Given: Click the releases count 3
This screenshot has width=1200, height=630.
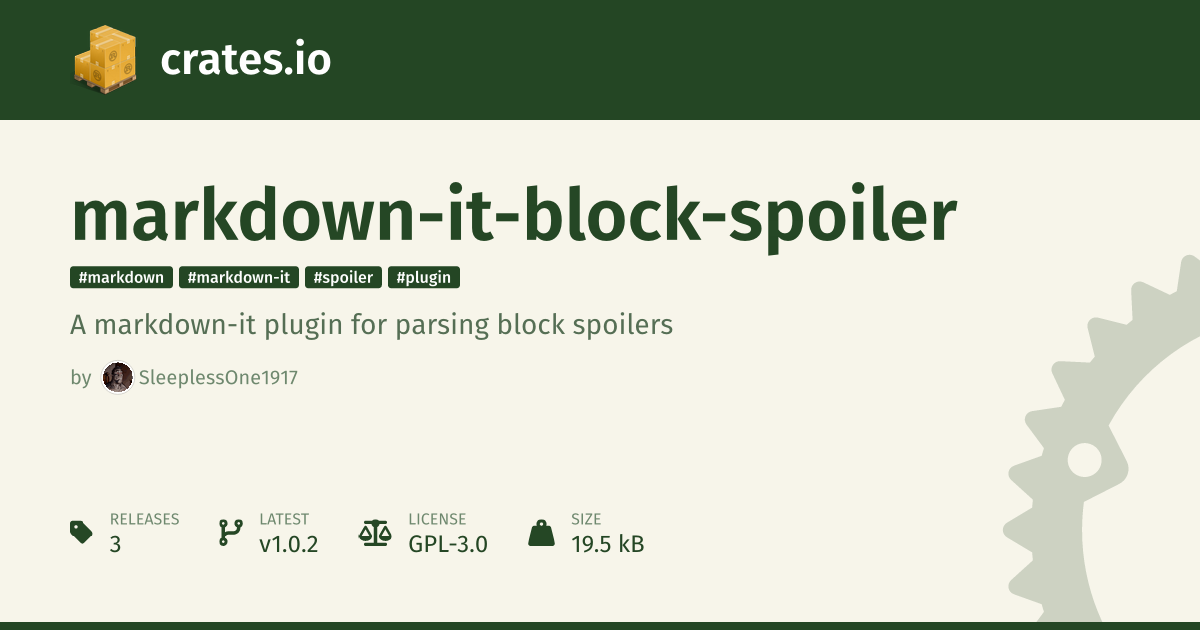Looking at the screenshot, I should (115, 545).
